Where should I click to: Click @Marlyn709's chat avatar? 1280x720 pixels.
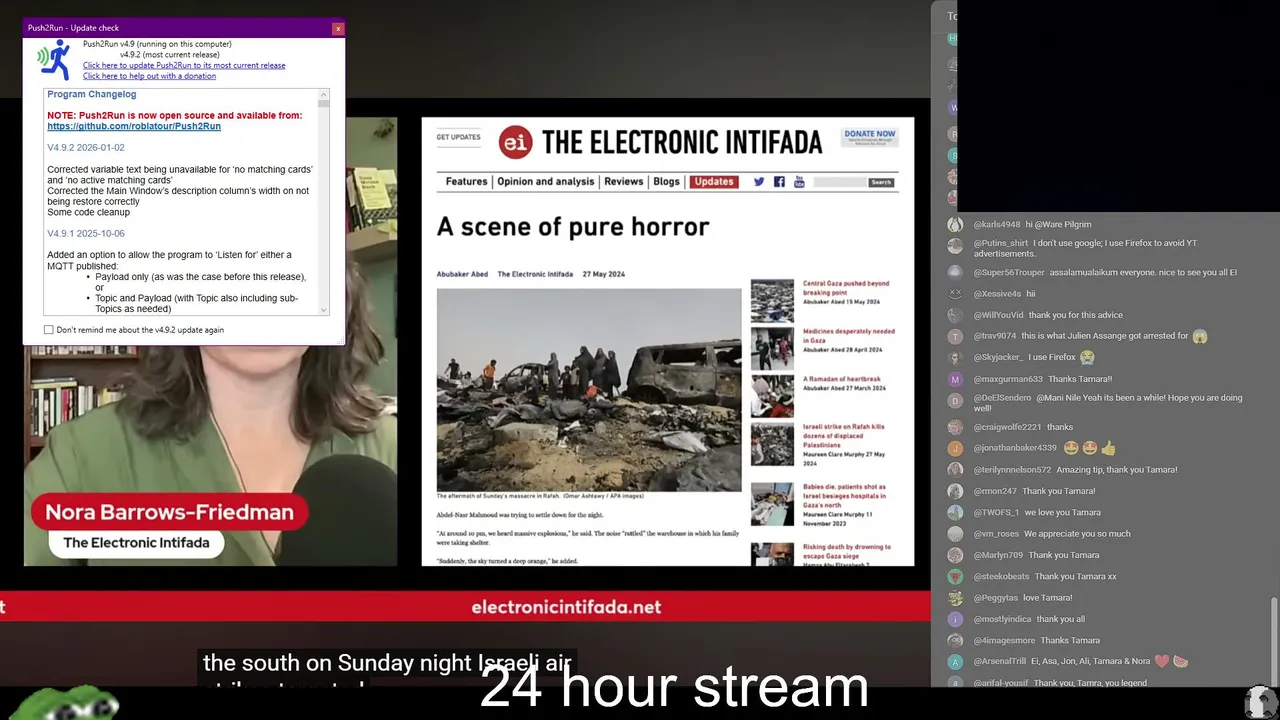(x=955, y=555)
